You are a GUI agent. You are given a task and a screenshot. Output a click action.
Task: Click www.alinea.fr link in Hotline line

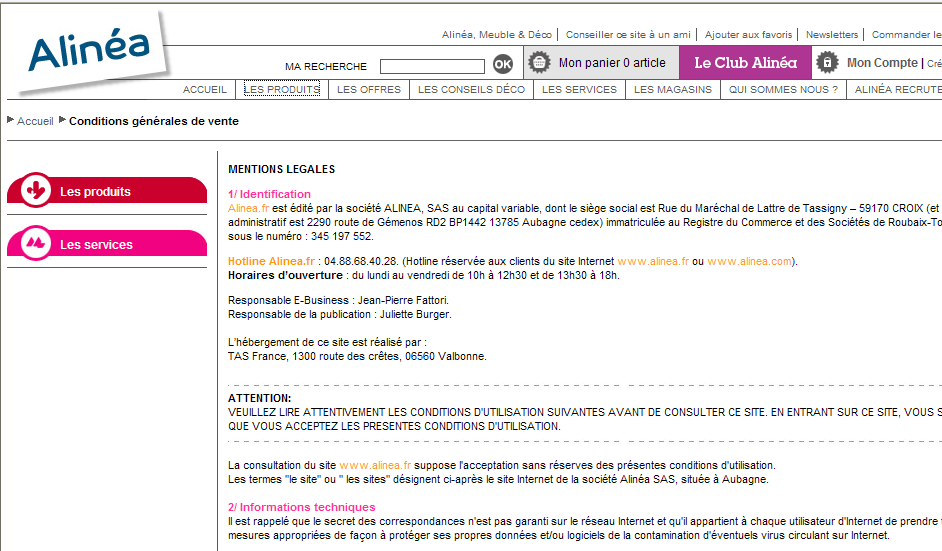pyautogui.click(x=653, y=261)
